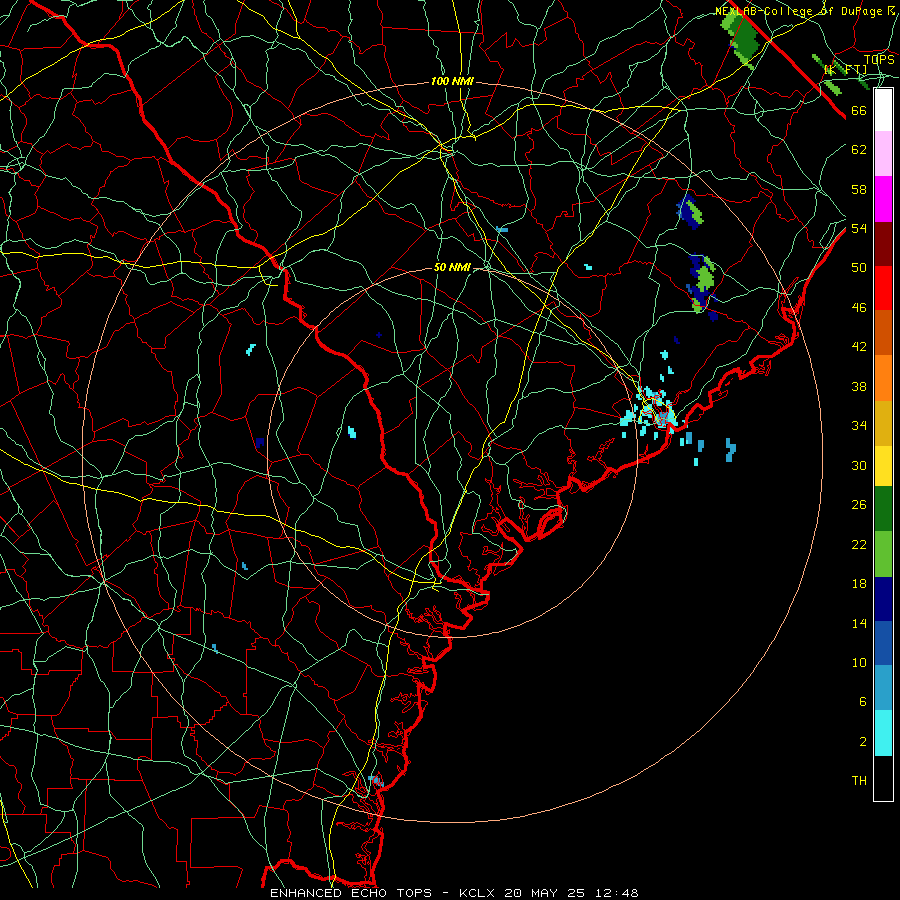Select the dark red legend swatch

click(x=883, y=243)
